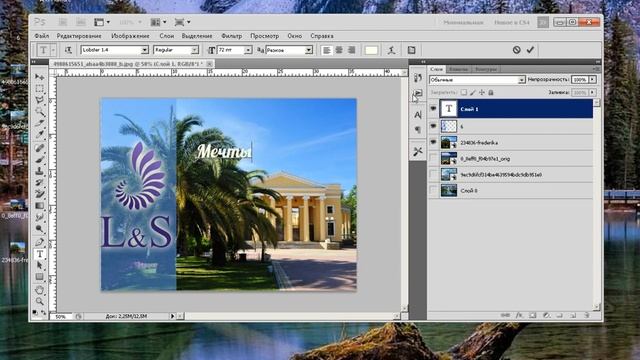Open the Paragraph panel icon
The height and width of the screenshot is (360, 640).
418,130
